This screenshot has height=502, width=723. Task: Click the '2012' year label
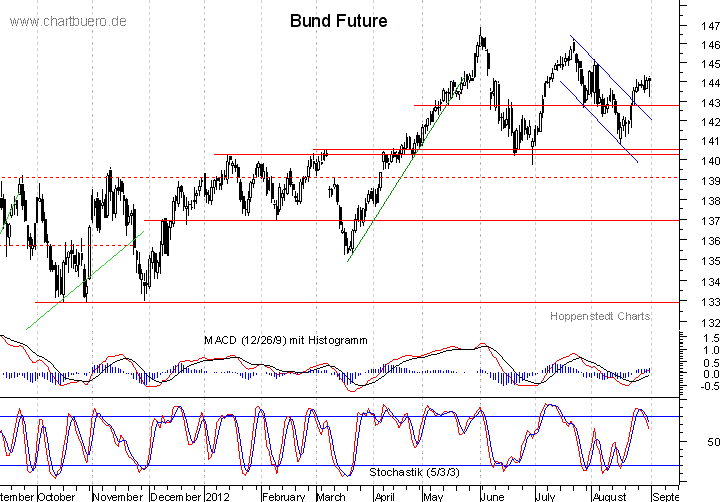[218, 496]
